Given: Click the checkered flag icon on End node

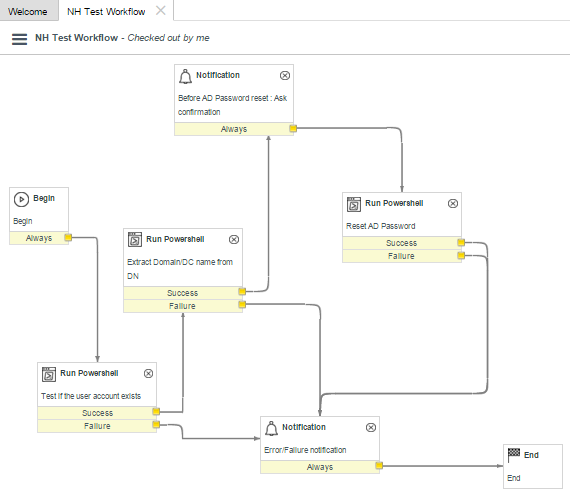Looking at the screenshot, I should (514, 455).
